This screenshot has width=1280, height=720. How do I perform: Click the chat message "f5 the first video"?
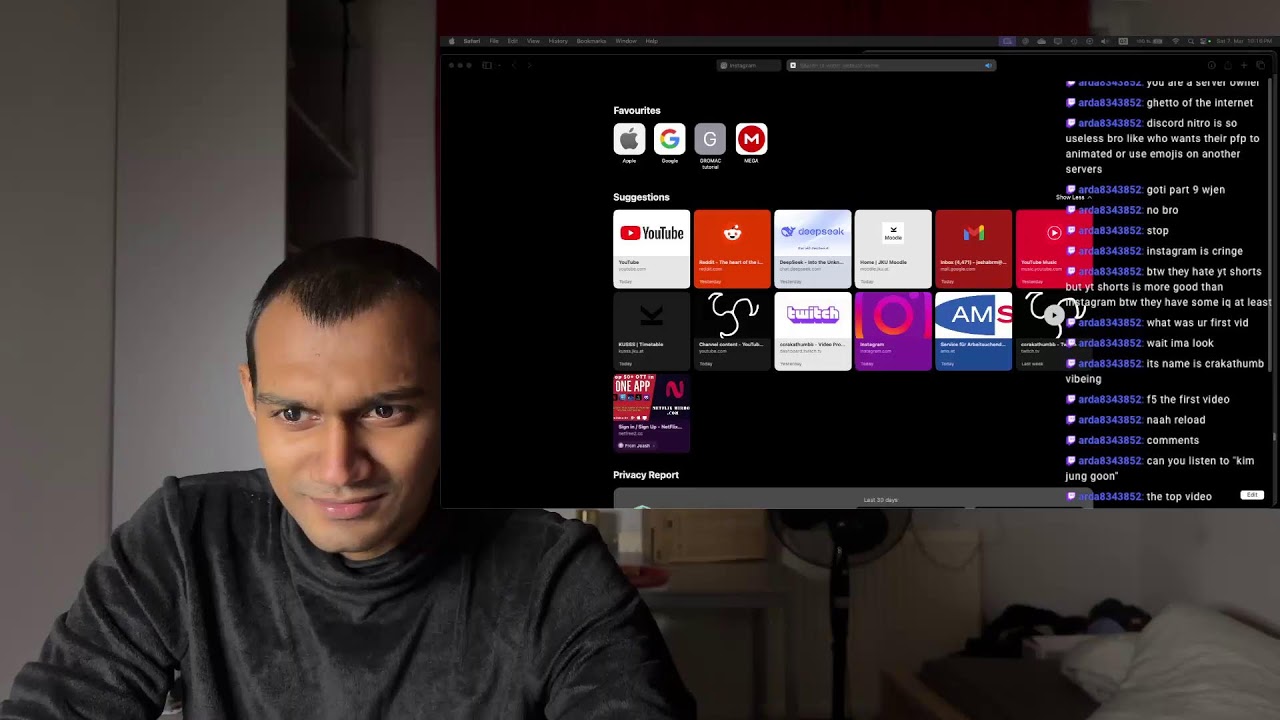click(1188, 400)
